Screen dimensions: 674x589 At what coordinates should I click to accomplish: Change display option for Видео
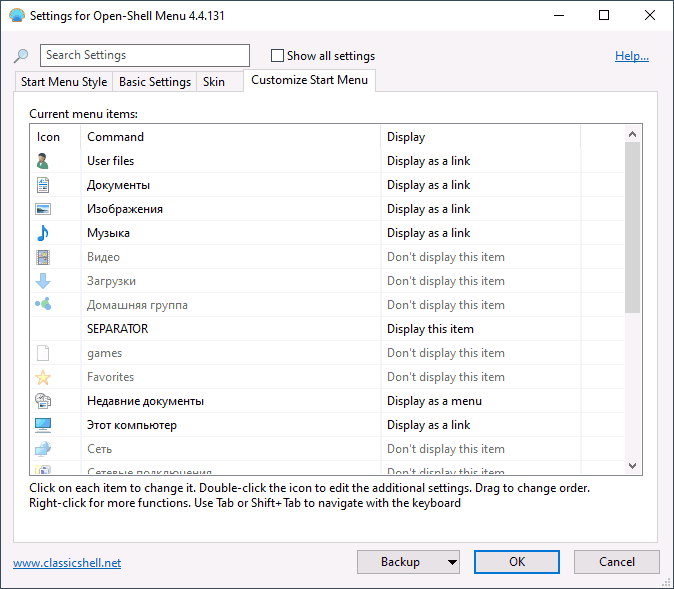pos(446,257)
